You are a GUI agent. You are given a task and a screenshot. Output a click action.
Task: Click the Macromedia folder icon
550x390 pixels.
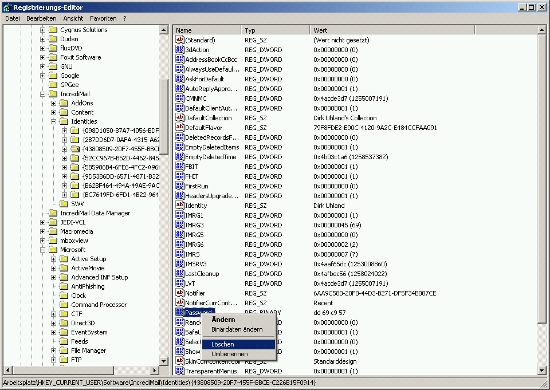(53, 231)
